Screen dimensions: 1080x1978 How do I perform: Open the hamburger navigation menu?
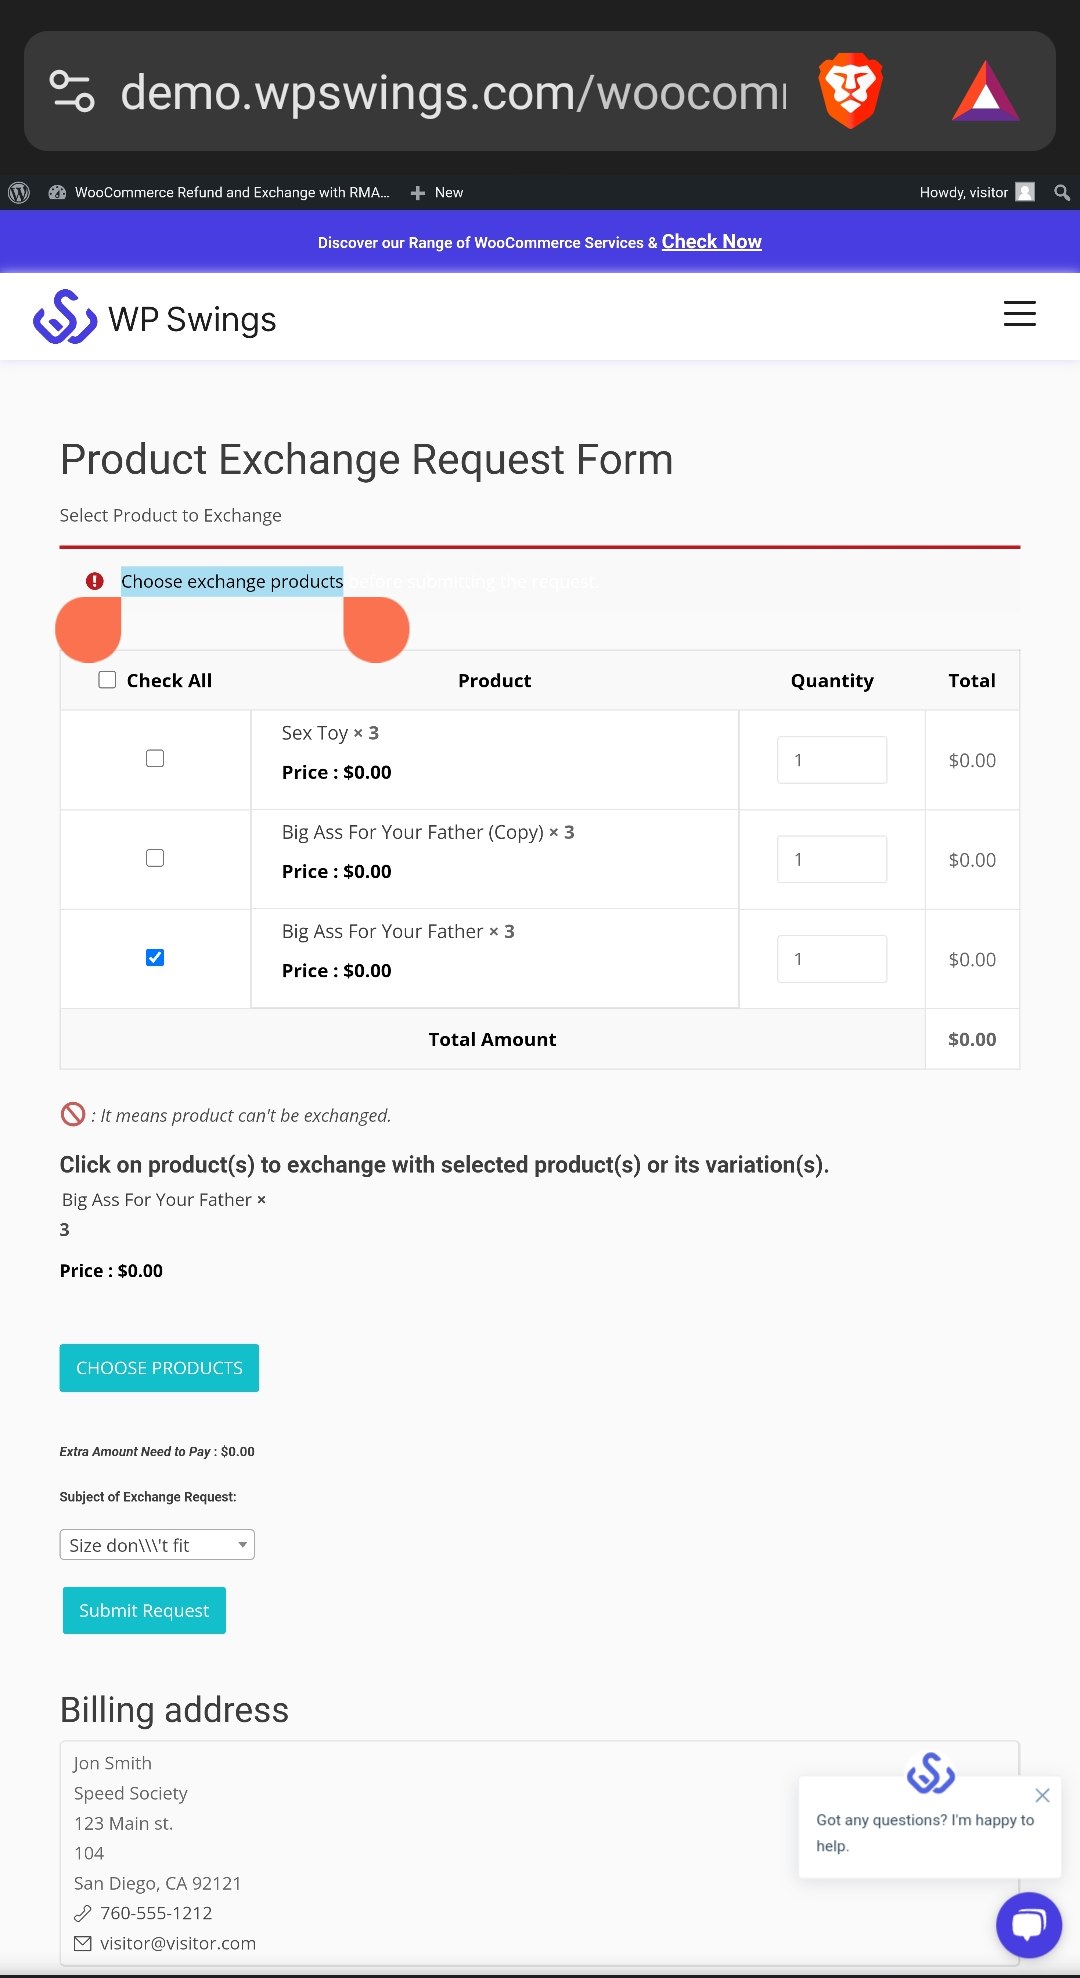[x=1019, y=314]
